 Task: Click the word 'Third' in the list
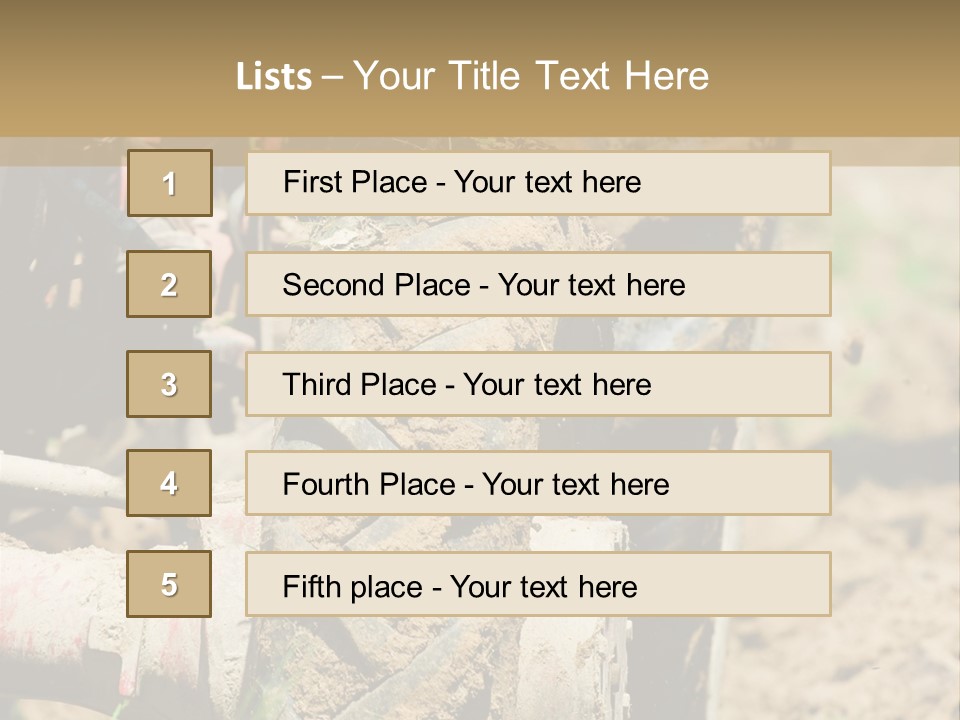tap(317, 385)
